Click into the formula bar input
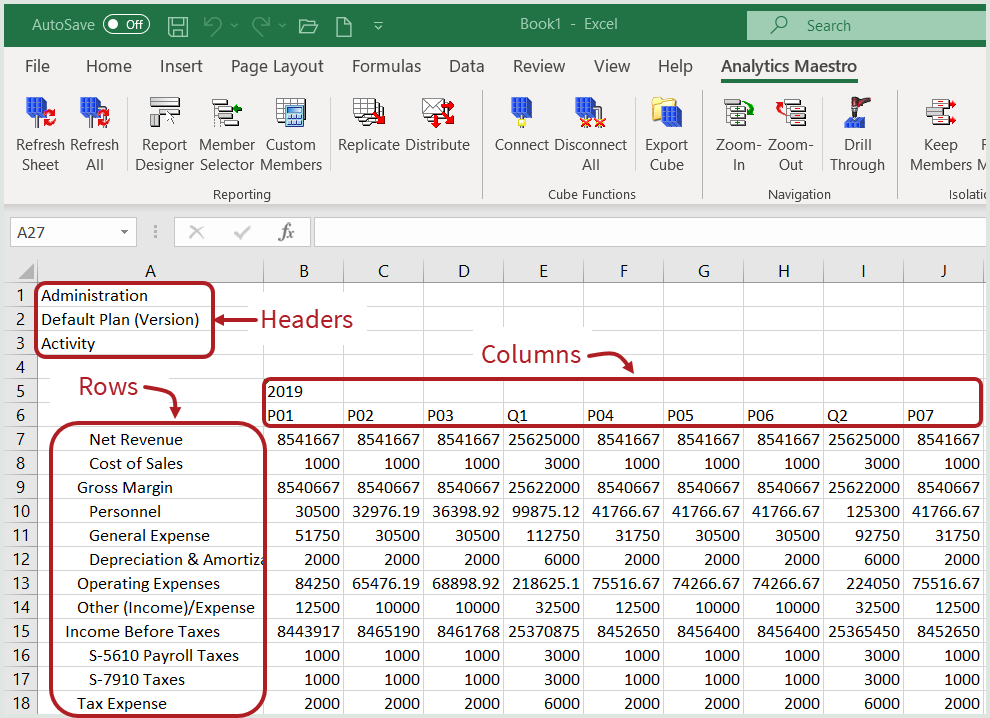The image size is (990, 718). pos(649,232)
